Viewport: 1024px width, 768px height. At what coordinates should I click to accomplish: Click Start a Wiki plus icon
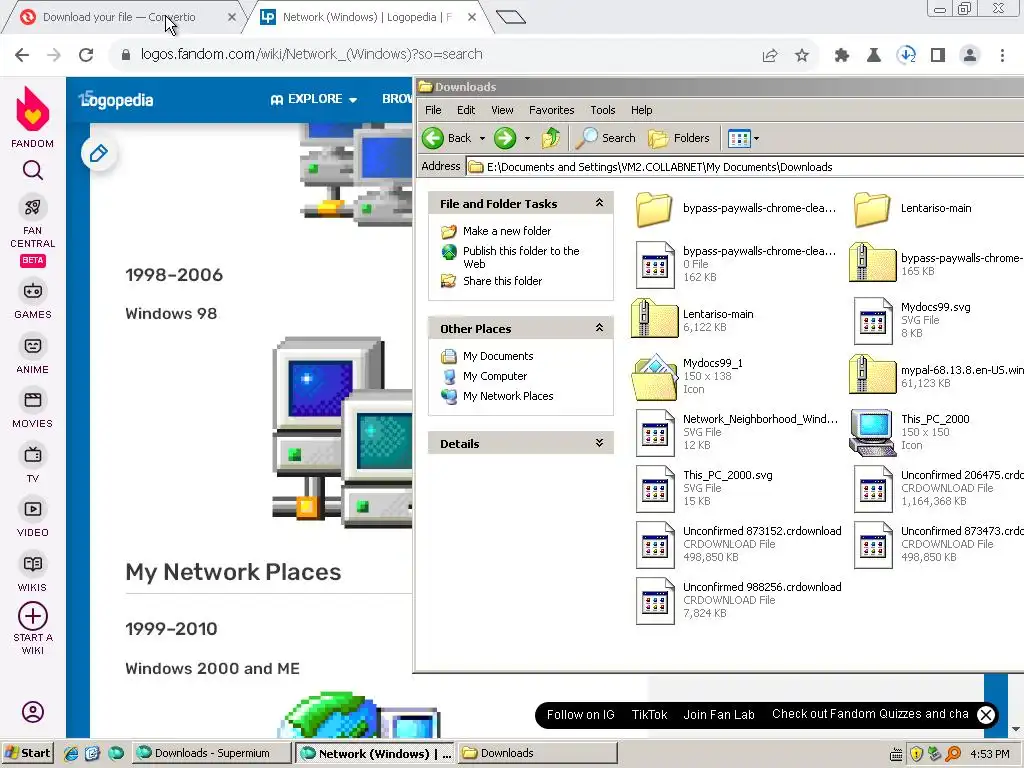coord(33,616)
